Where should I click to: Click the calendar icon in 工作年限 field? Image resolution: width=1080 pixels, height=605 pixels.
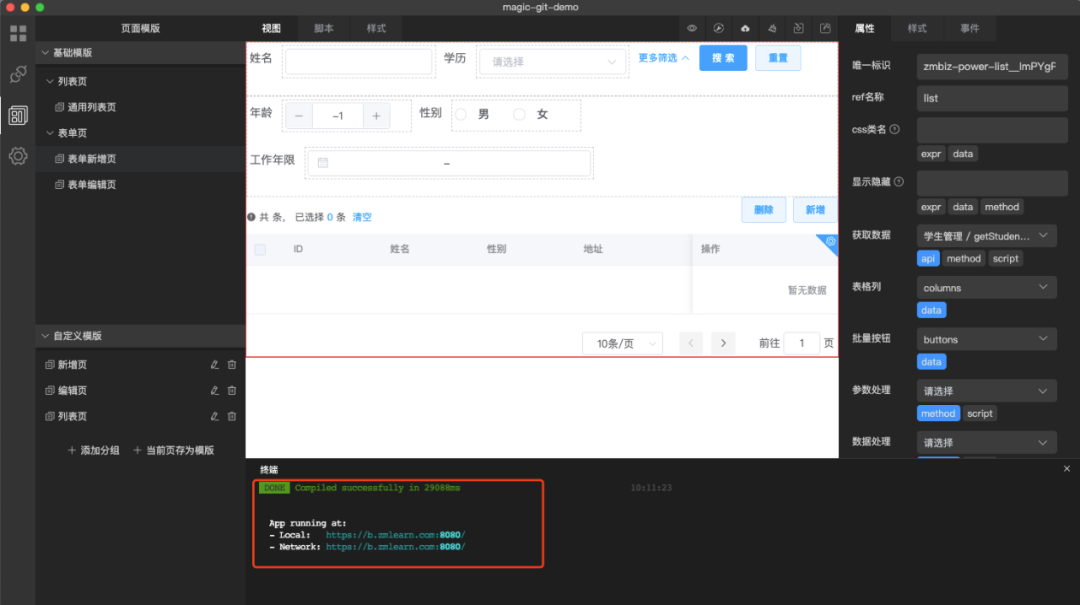[323, 163]
